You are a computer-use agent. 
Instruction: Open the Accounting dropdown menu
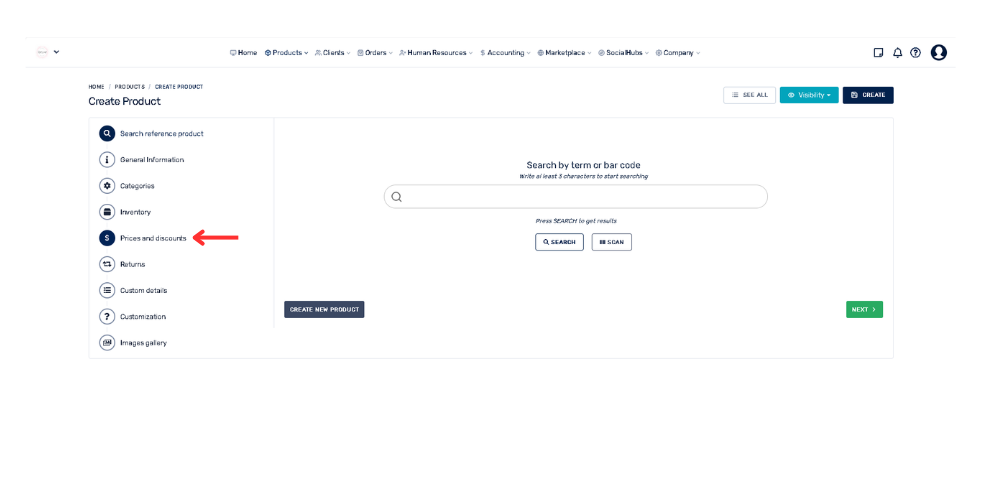pyautogui.click(x=505, y=53)
